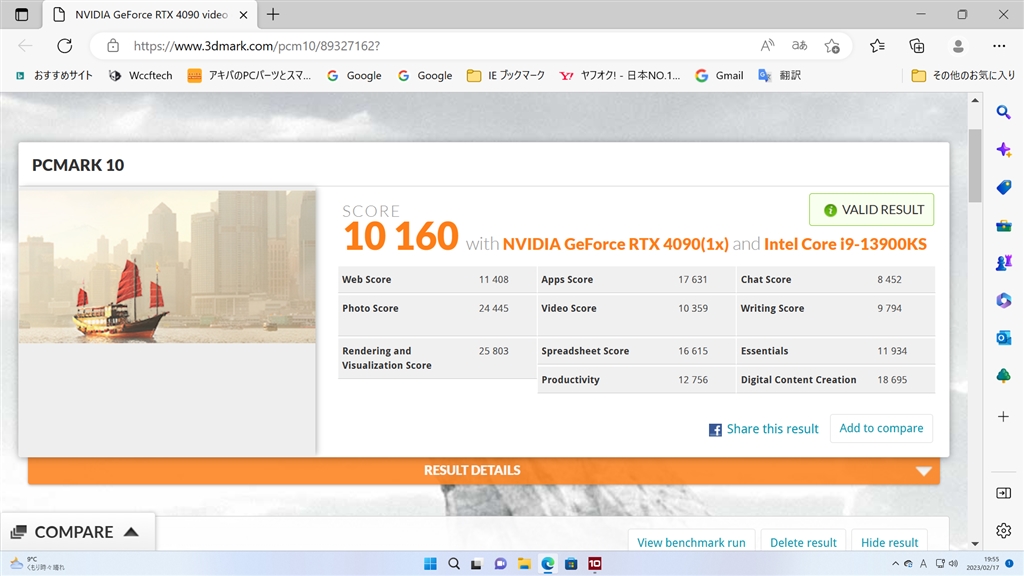Select the NVIDIA GeForce RTX 4090 video tab
This screenshot has height=576, width=1024.
pyautogui.click(x=150, y=14)
